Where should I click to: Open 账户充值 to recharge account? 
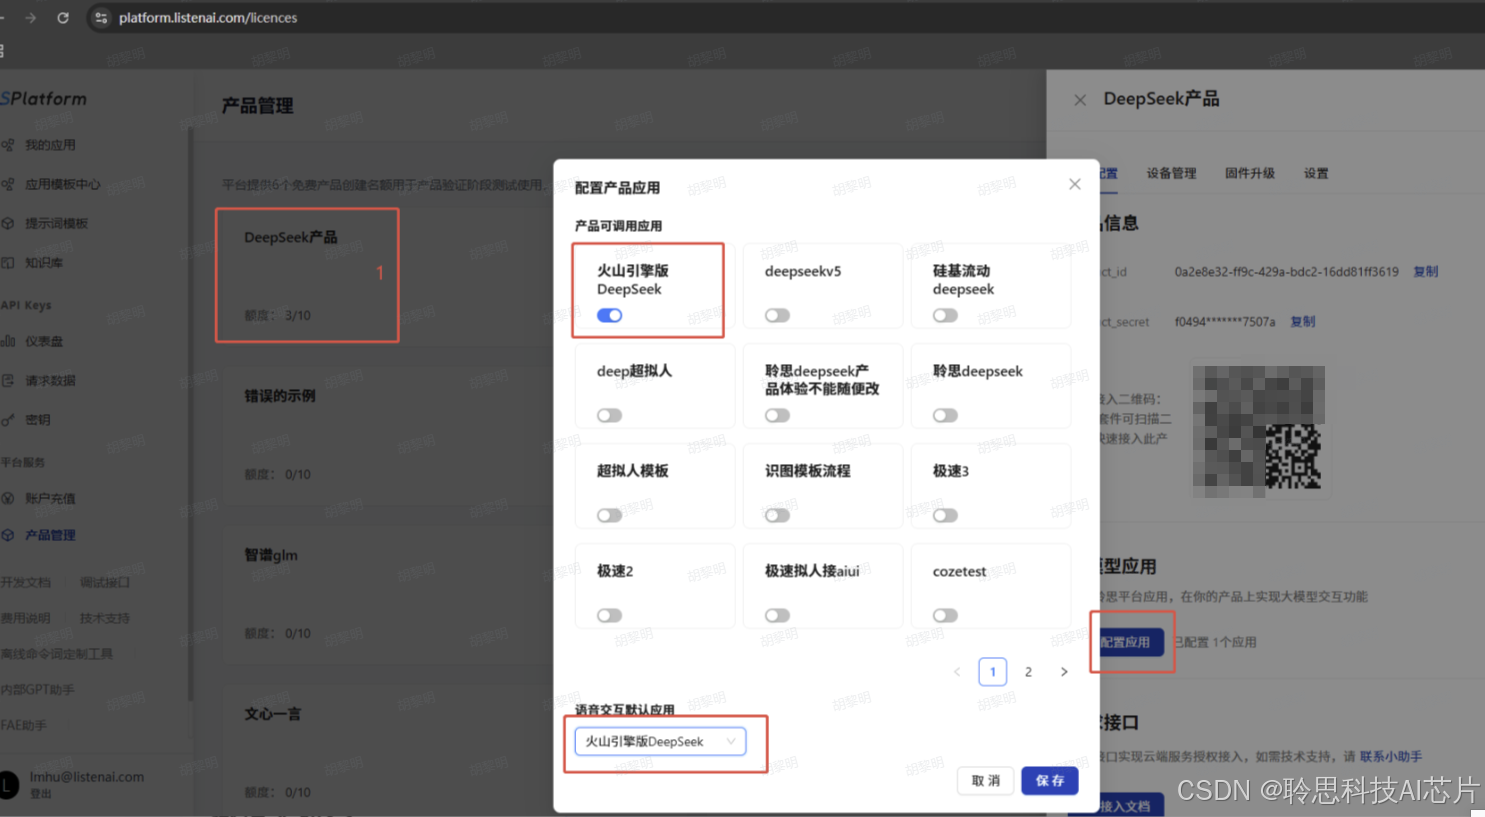[x=51, y=497]
